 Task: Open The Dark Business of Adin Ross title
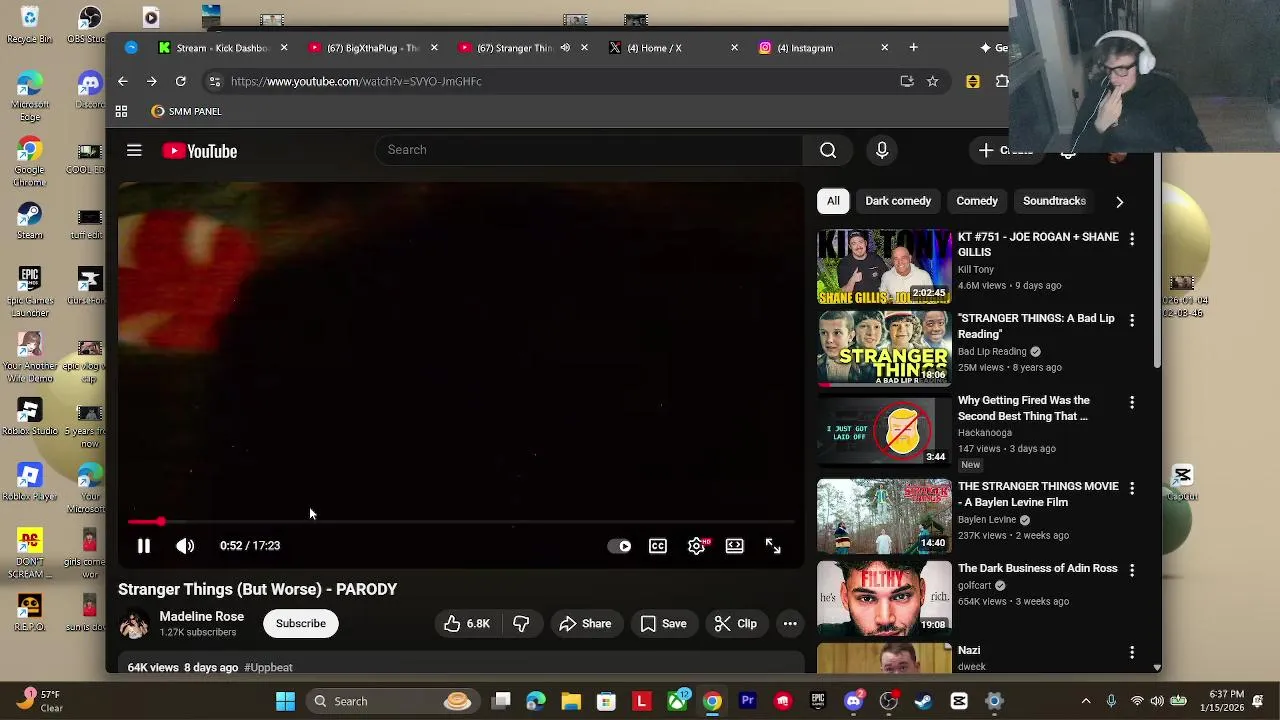pyautogui.click(x=1038, y=569)
